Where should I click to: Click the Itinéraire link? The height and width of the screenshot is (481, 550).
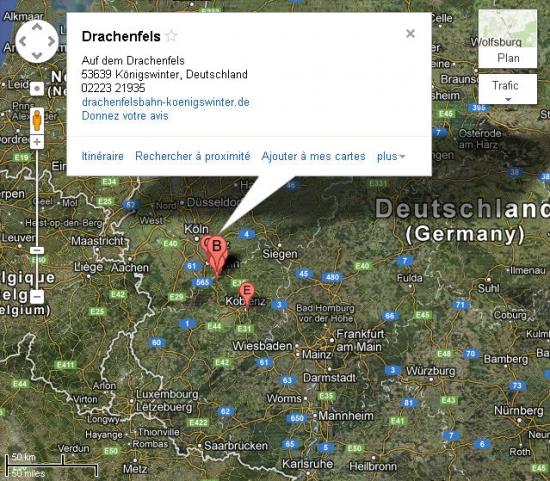tap(102, 156)
